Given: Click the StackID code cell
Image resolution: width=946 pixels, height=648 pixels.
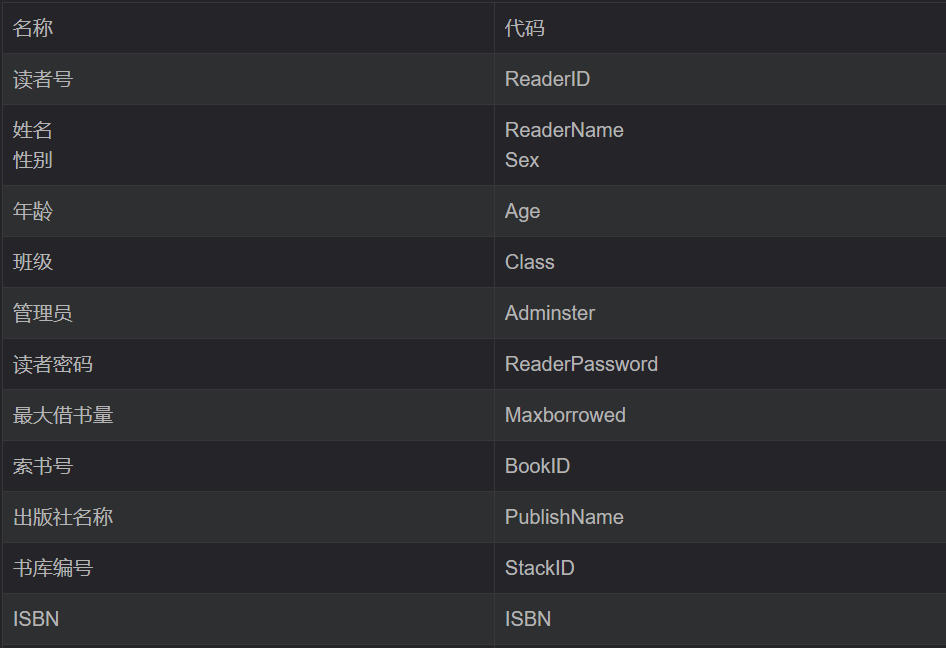Looking at the screenshot, I should (x=539, y=568).
